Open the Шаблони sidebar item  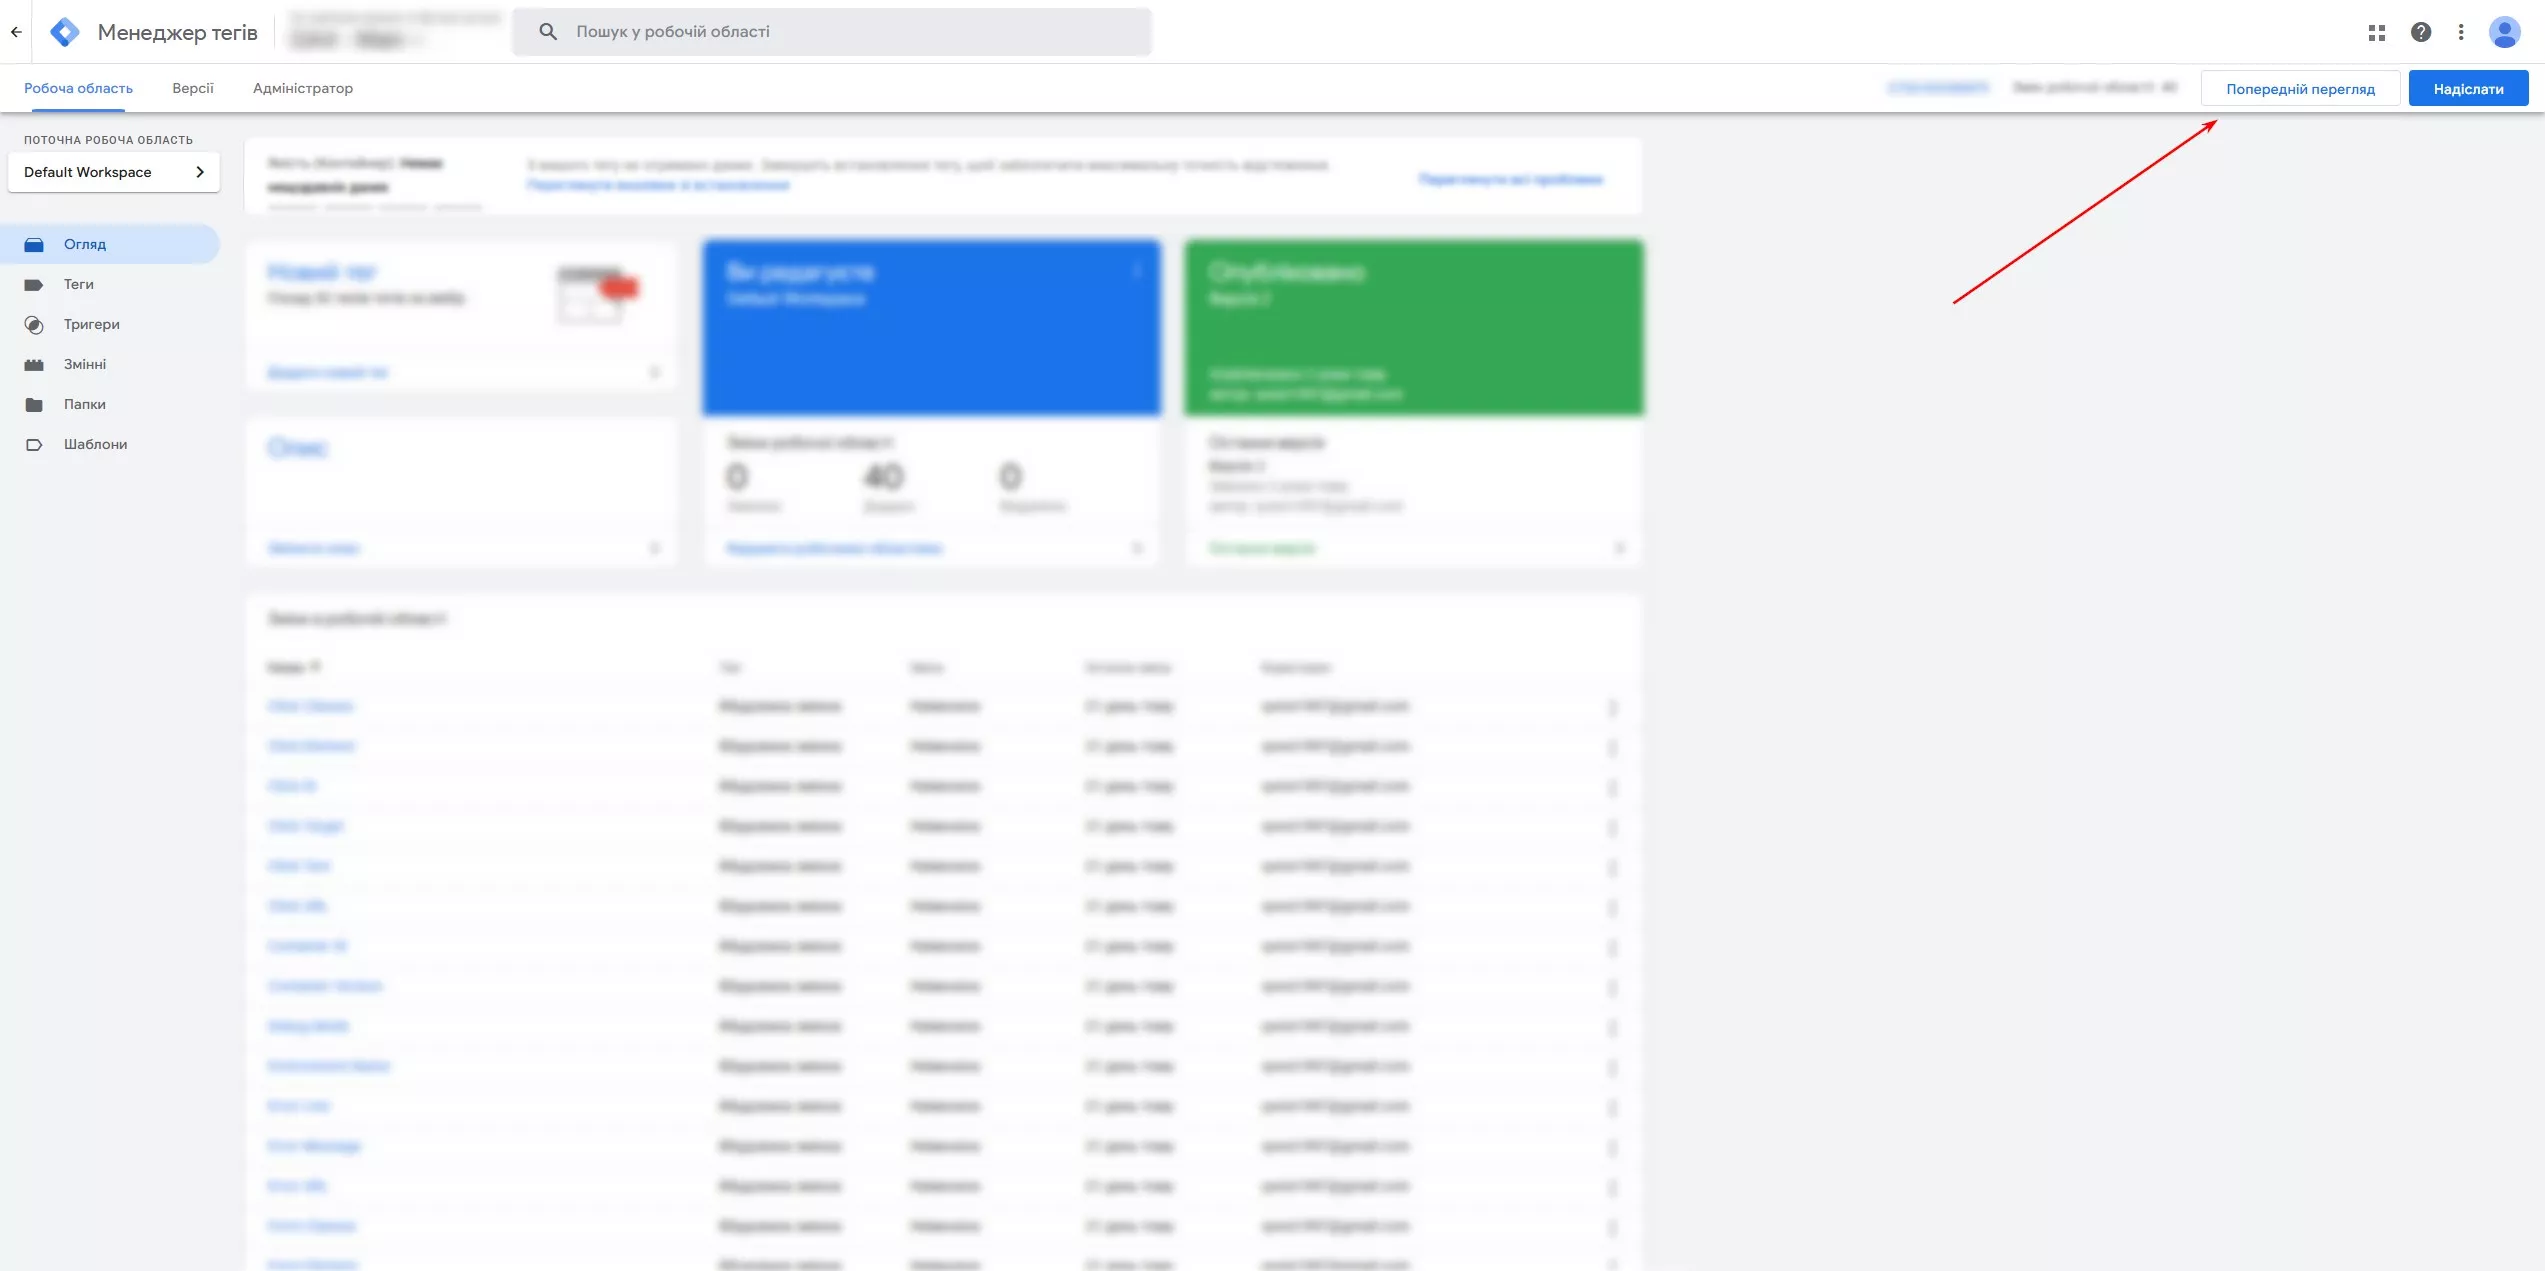tap(110, 444)
